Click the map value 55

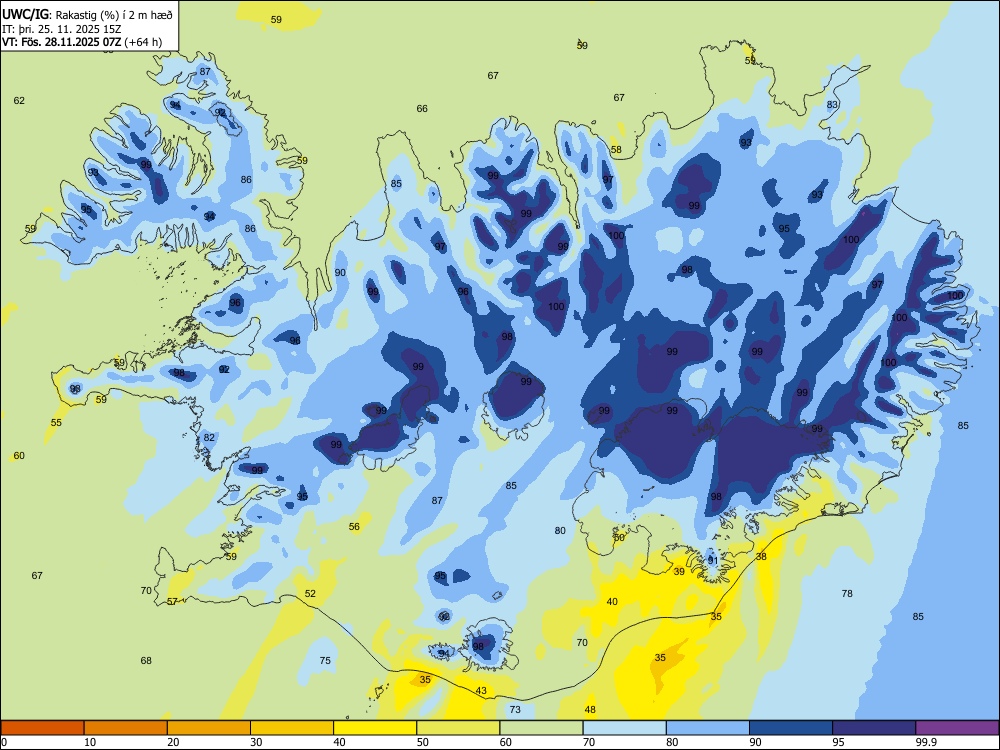click(56, 422)
